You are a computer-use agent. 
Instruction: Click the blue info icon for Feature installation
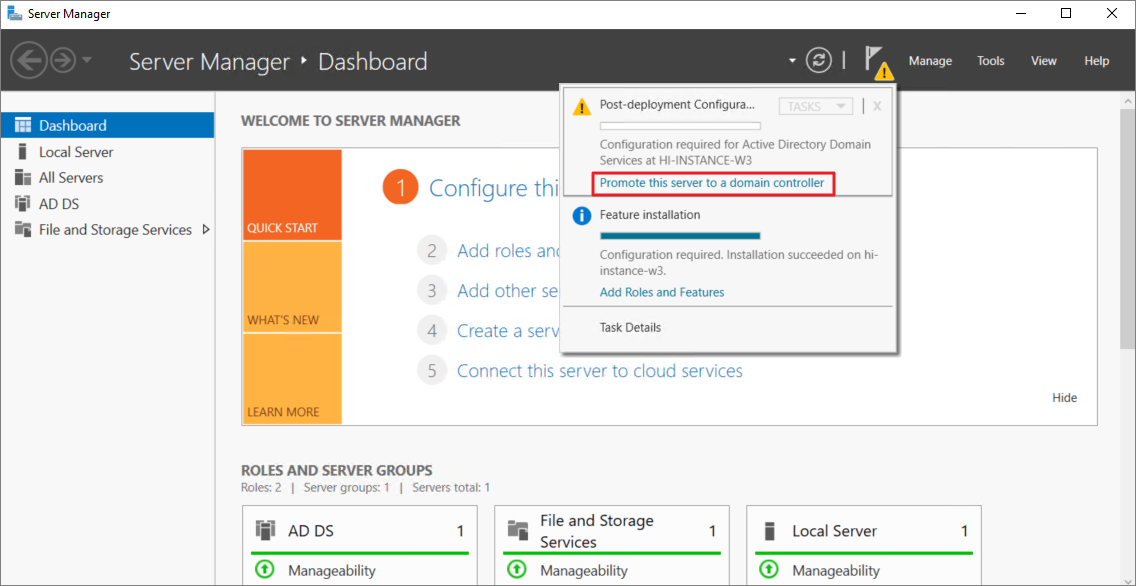[x=582, y=217]
